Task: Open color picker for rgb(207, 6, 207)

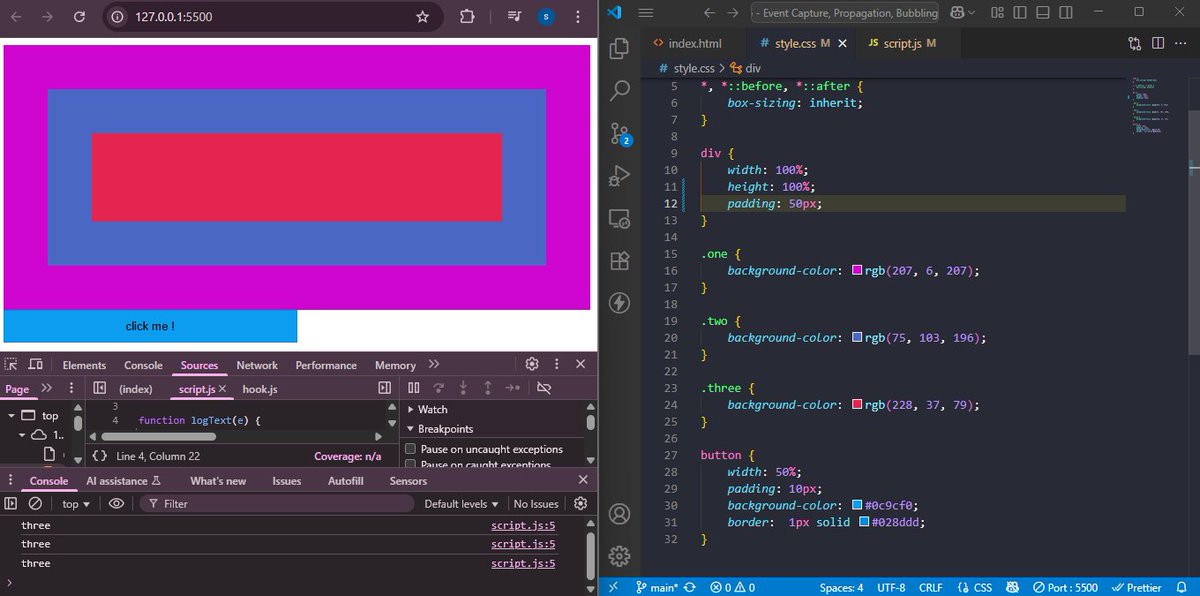Action: pyautogui.click(x=857, y=271)
